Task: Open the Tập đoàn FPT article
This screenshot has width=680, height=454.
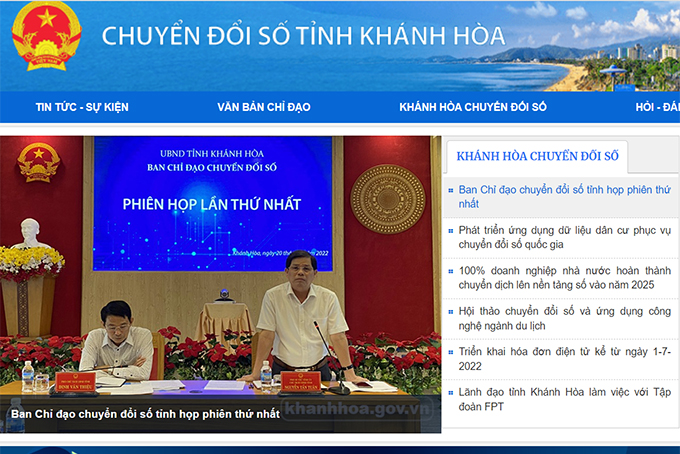Action: (x=564, y=400)
